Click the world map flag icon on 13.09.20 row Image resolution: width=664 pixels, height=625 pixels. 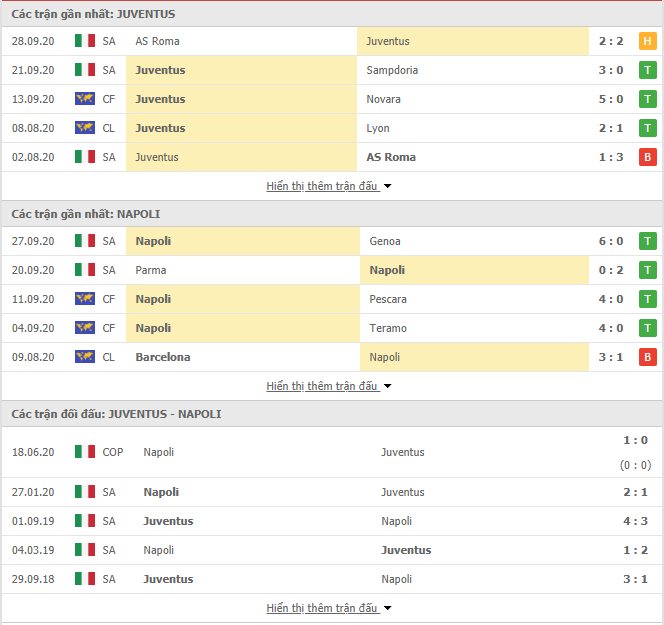[85, 99]
